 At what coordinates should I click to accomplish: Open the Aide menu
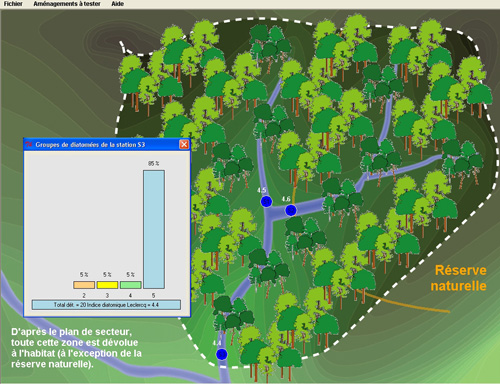[118, 4]
